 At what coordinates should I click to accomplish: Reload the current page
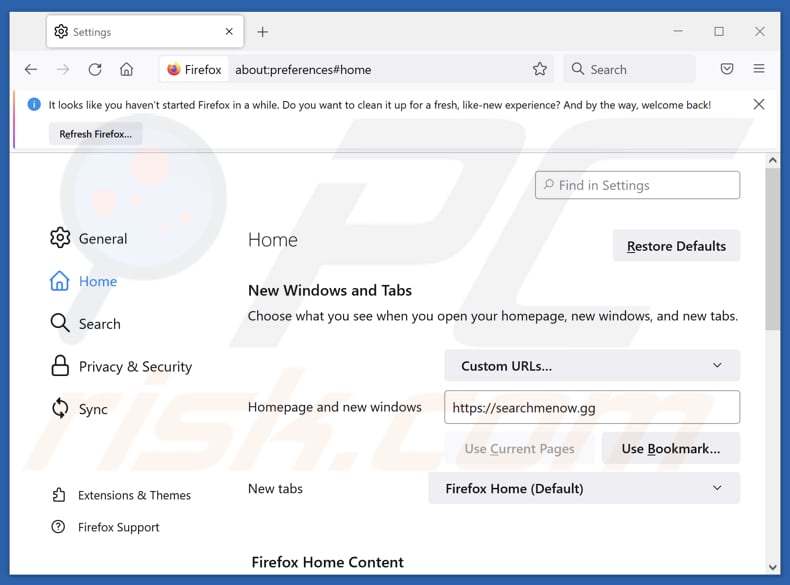95,69
